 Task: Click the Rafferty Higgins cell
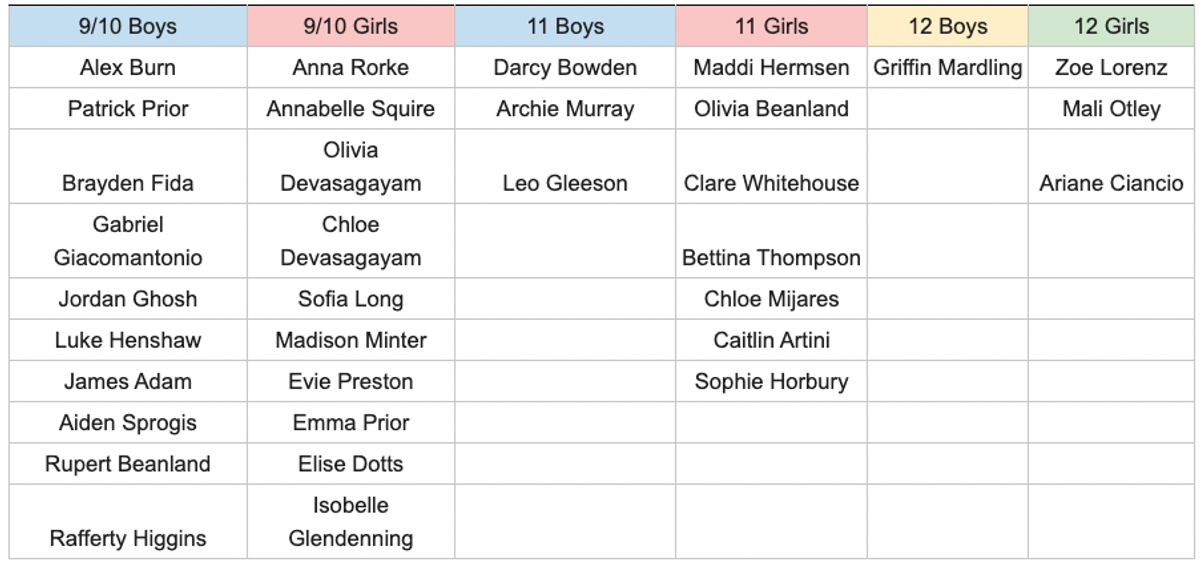(128, 537)
